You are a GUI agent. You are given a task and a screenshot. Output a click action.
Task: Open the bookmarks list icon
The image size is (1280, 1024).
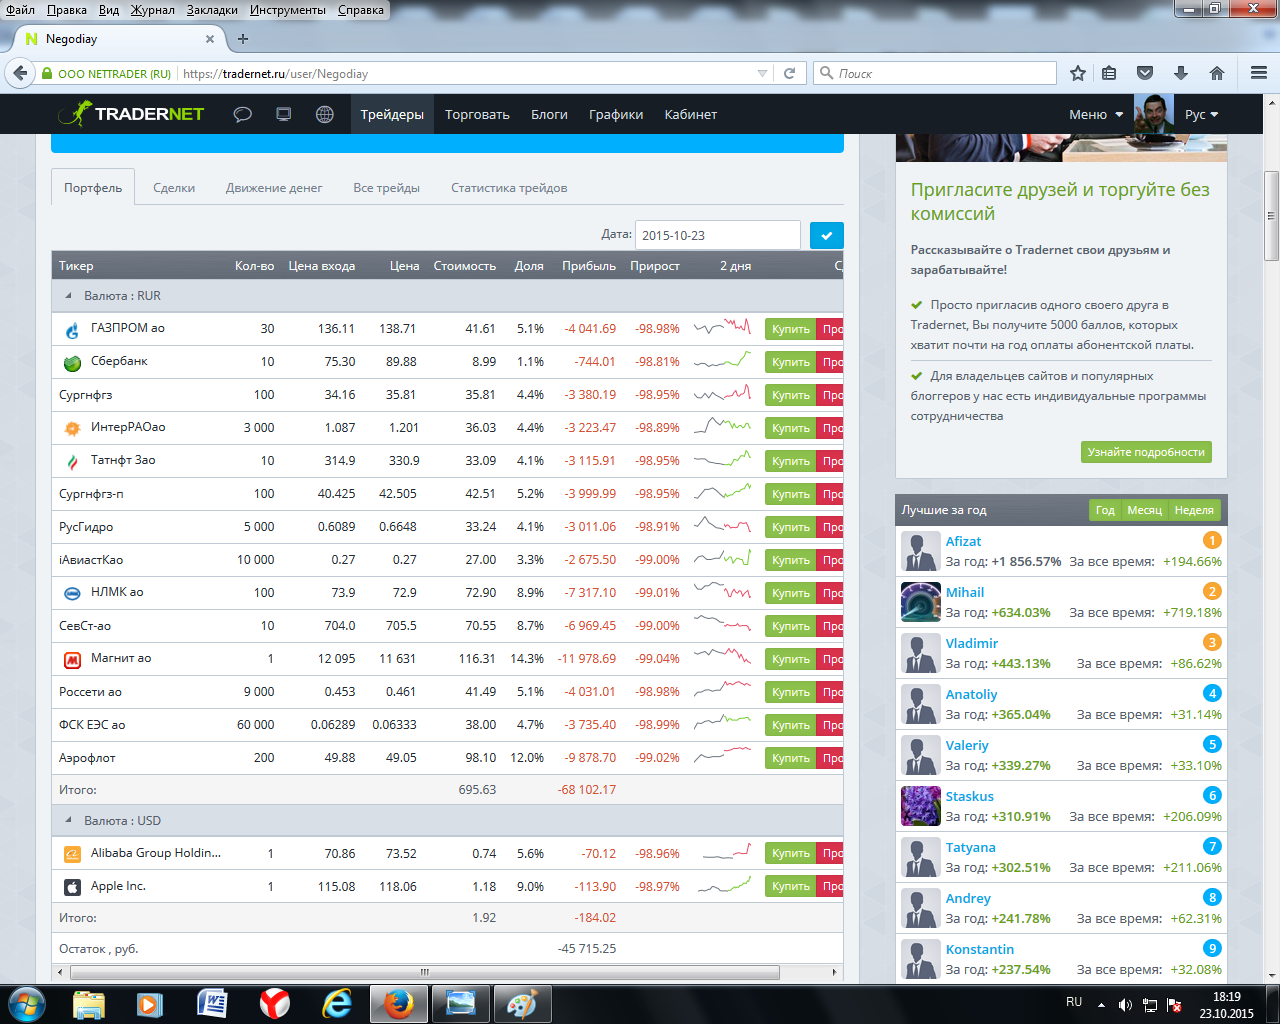(x=1109, y=73)
